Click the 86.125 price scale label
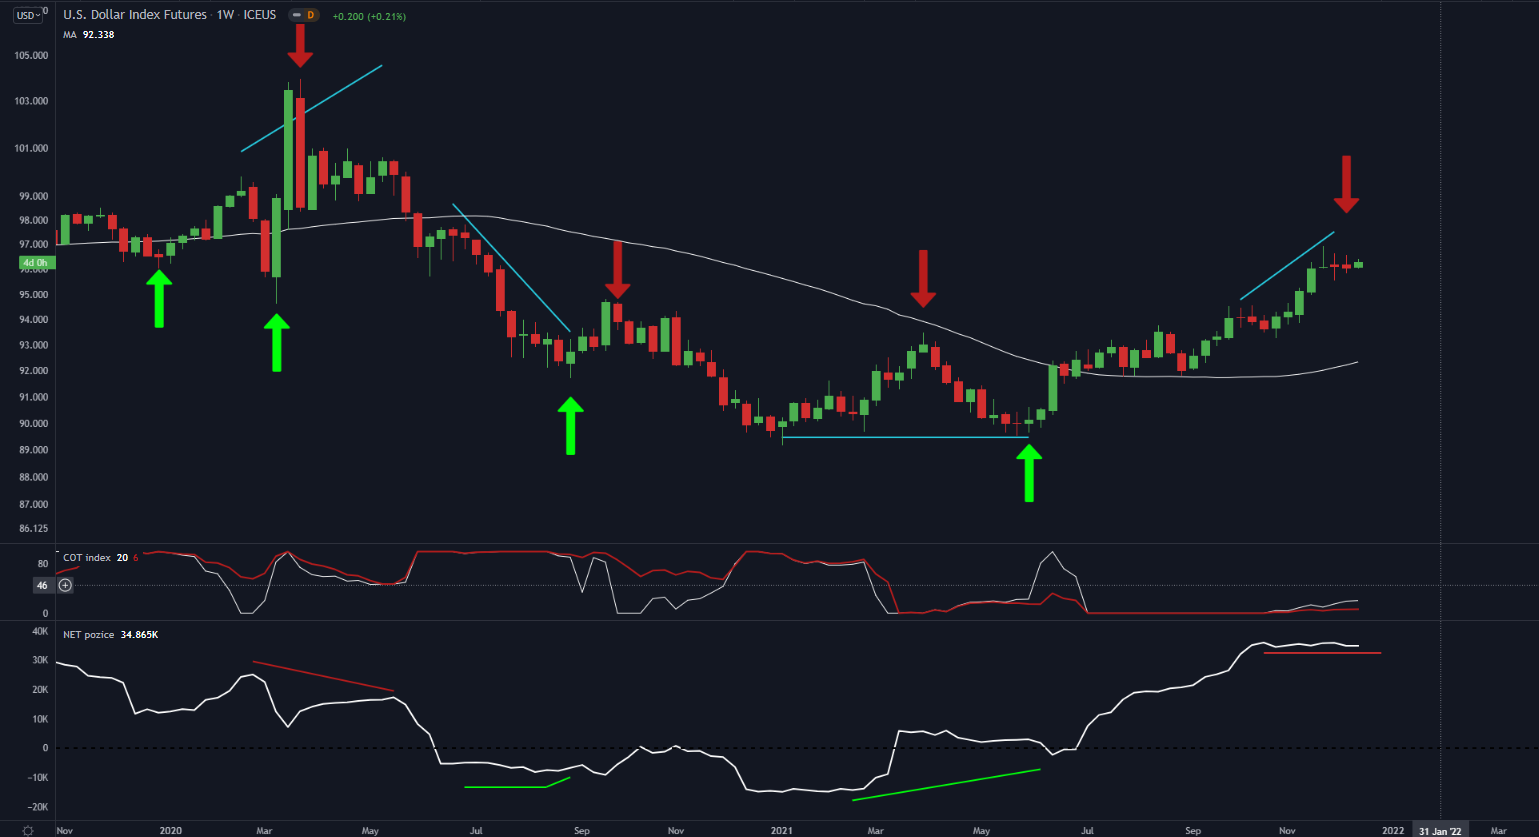1539x837 pixels. tap(33, 529)
